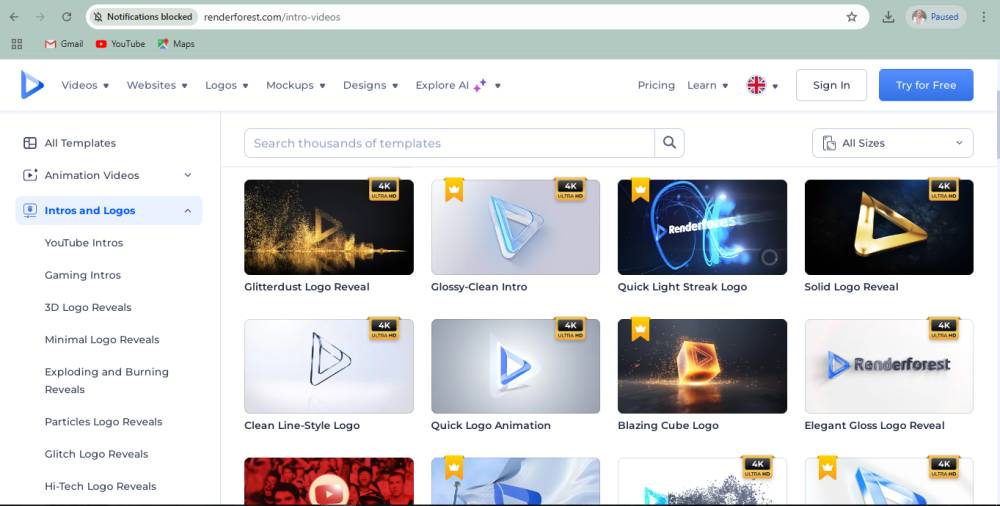The image size is (1000, 506).
Task: Open Glitterdust Logo Reveal title link
Action: 307,286
